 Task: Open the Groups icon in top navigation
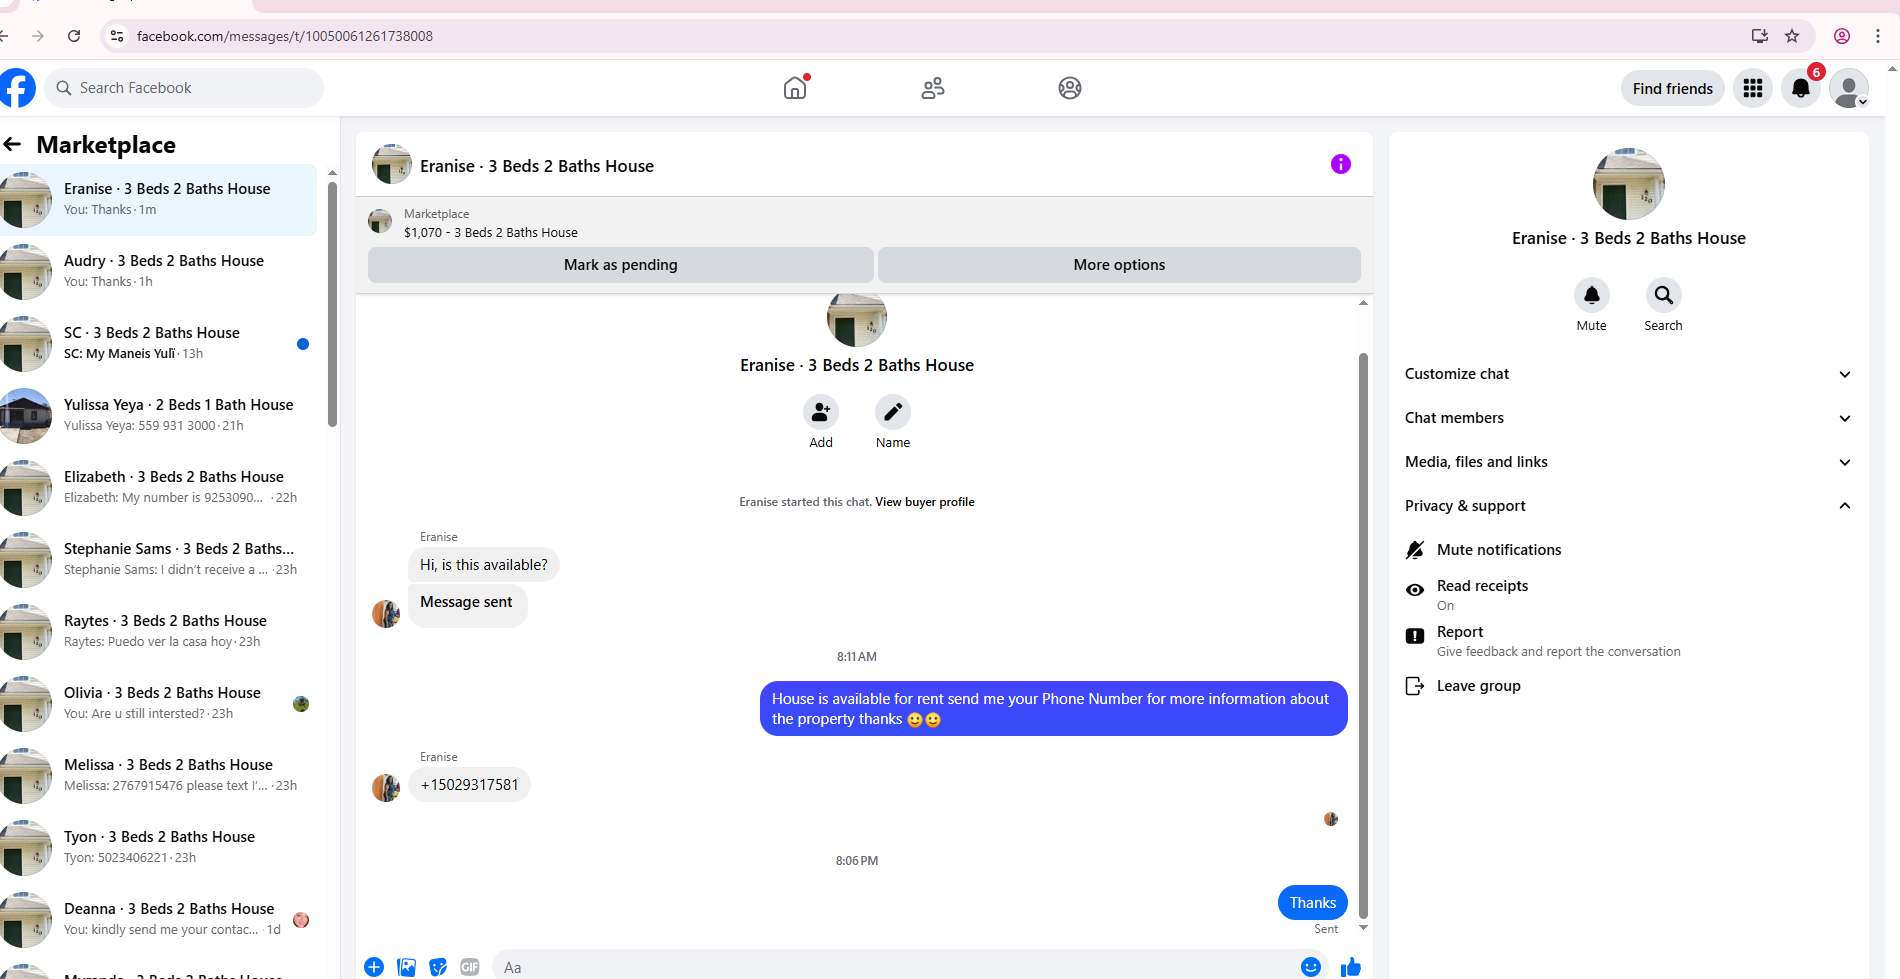coord(1070,88)
